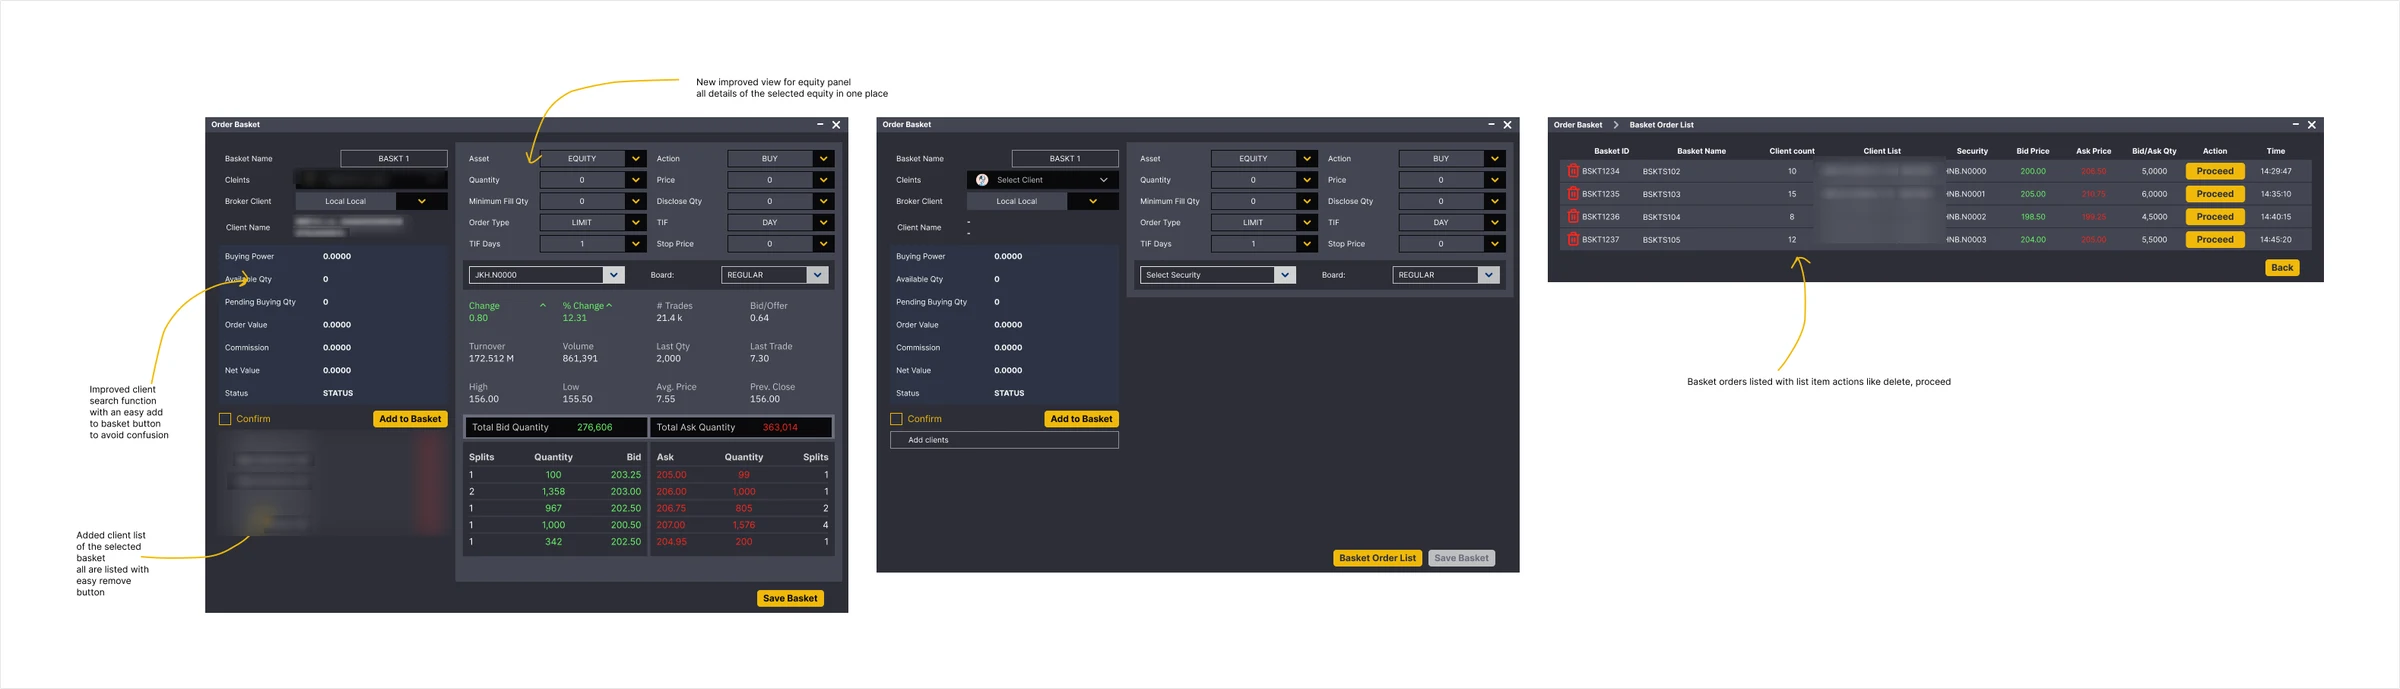Click the yellow Save Basket button
Image resolution: width=2400 pixels, height=689 pixels.
[790, 598]
